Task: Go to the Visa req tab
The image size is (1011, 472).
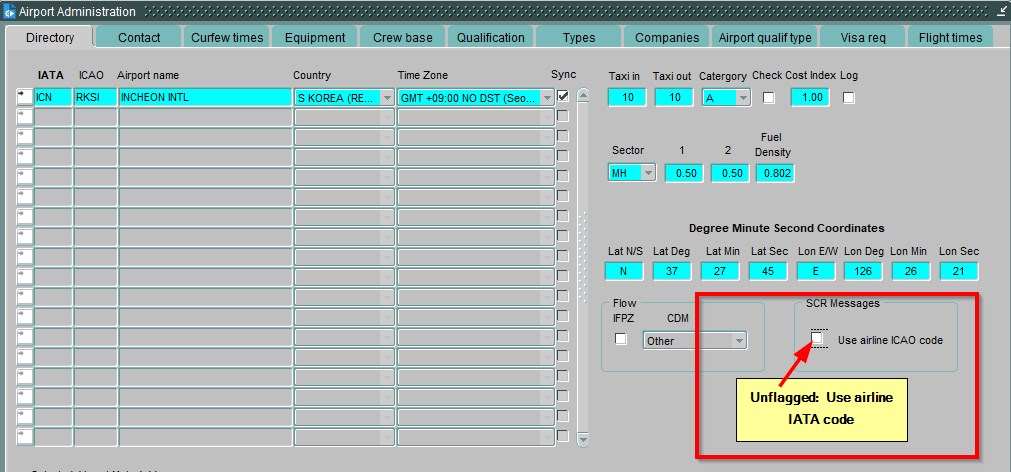Action: tap(862, 38)
